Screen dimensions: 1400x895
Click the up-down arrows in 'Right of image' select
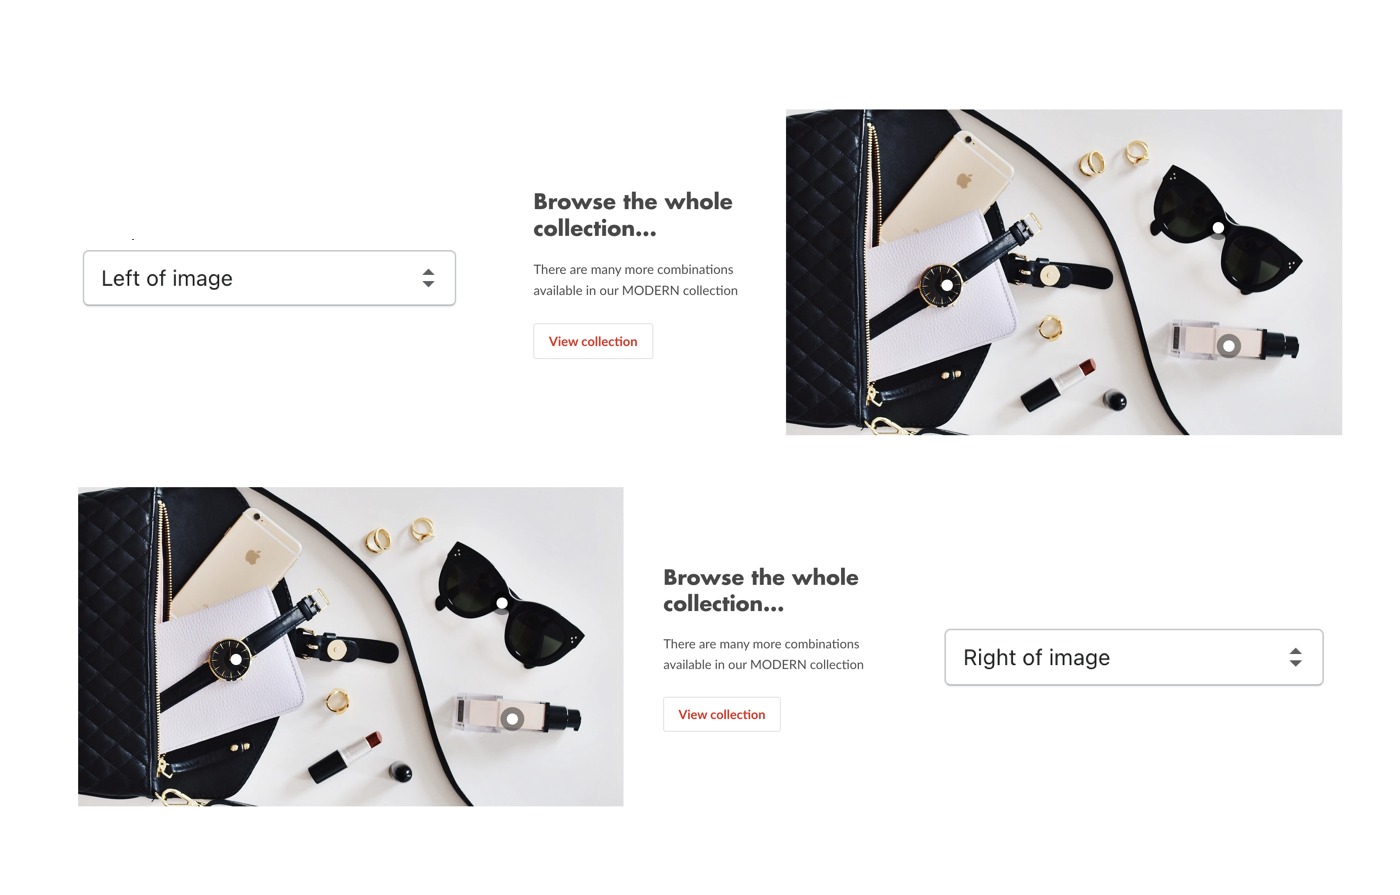coord(1295,657)
